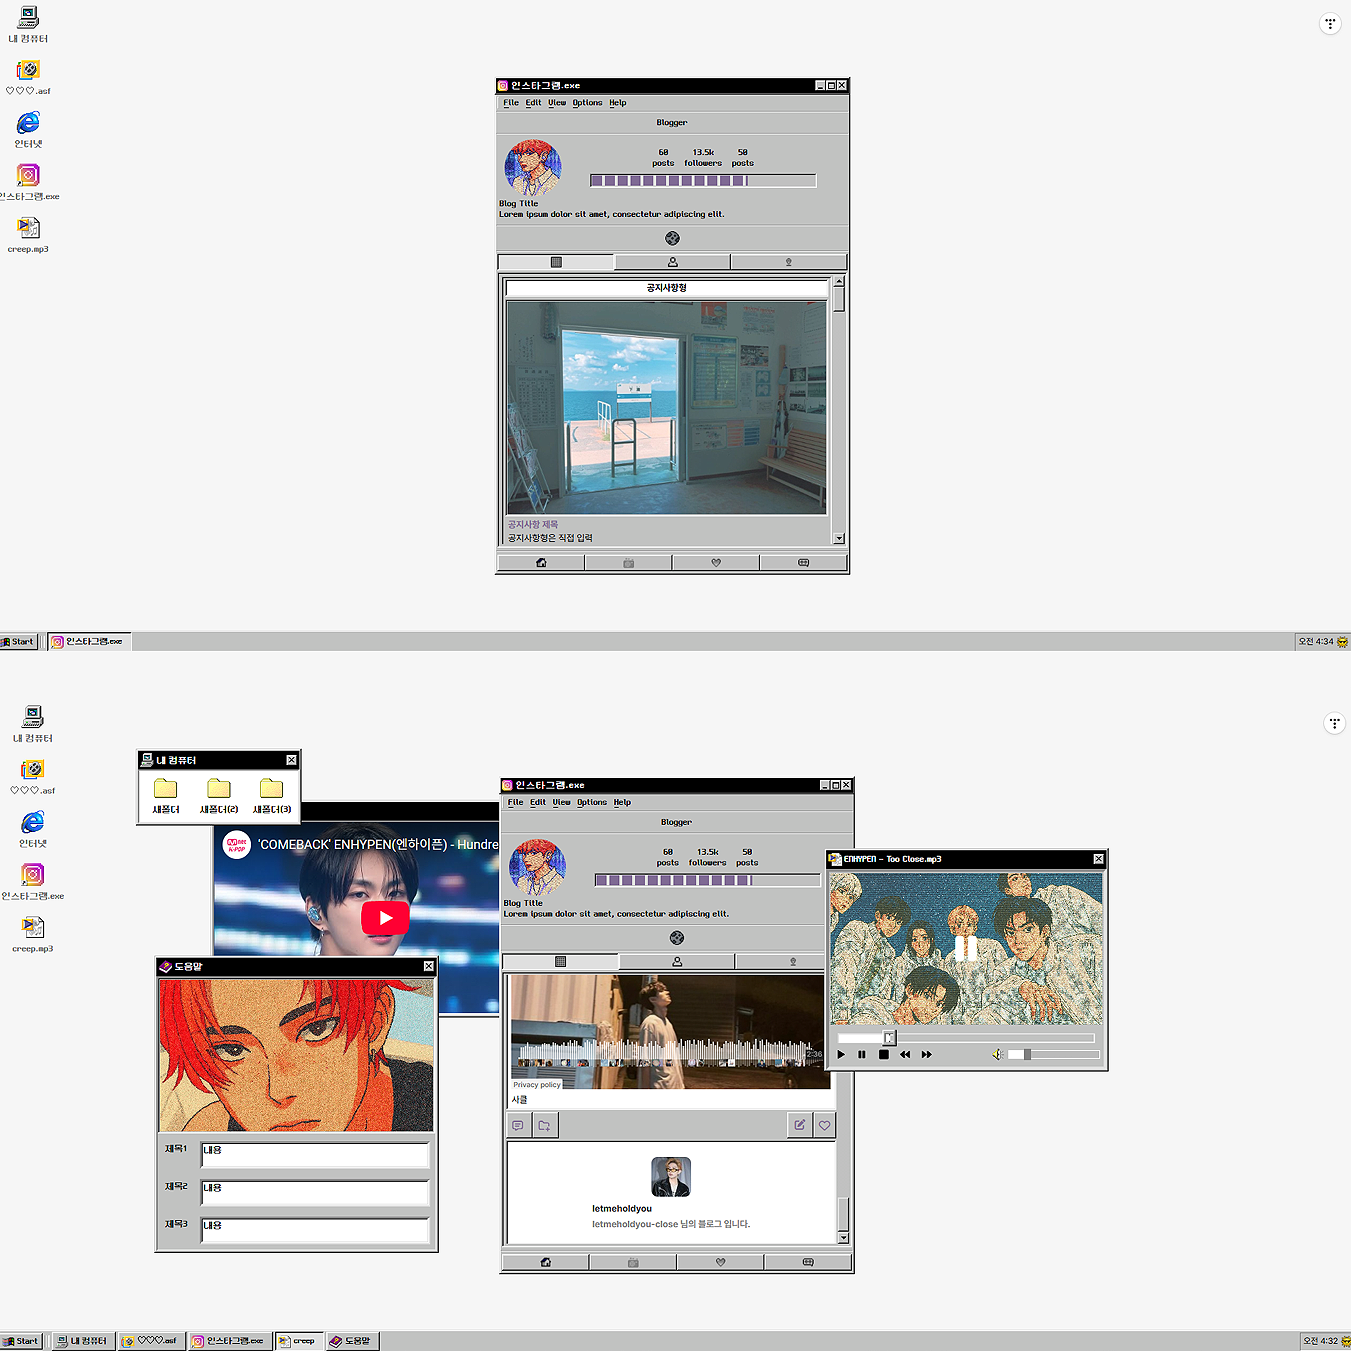Viewport: 1351px width, 1351px height.
Task: Open creep.mp3 icon on music-player desktop
Action: 33,935
